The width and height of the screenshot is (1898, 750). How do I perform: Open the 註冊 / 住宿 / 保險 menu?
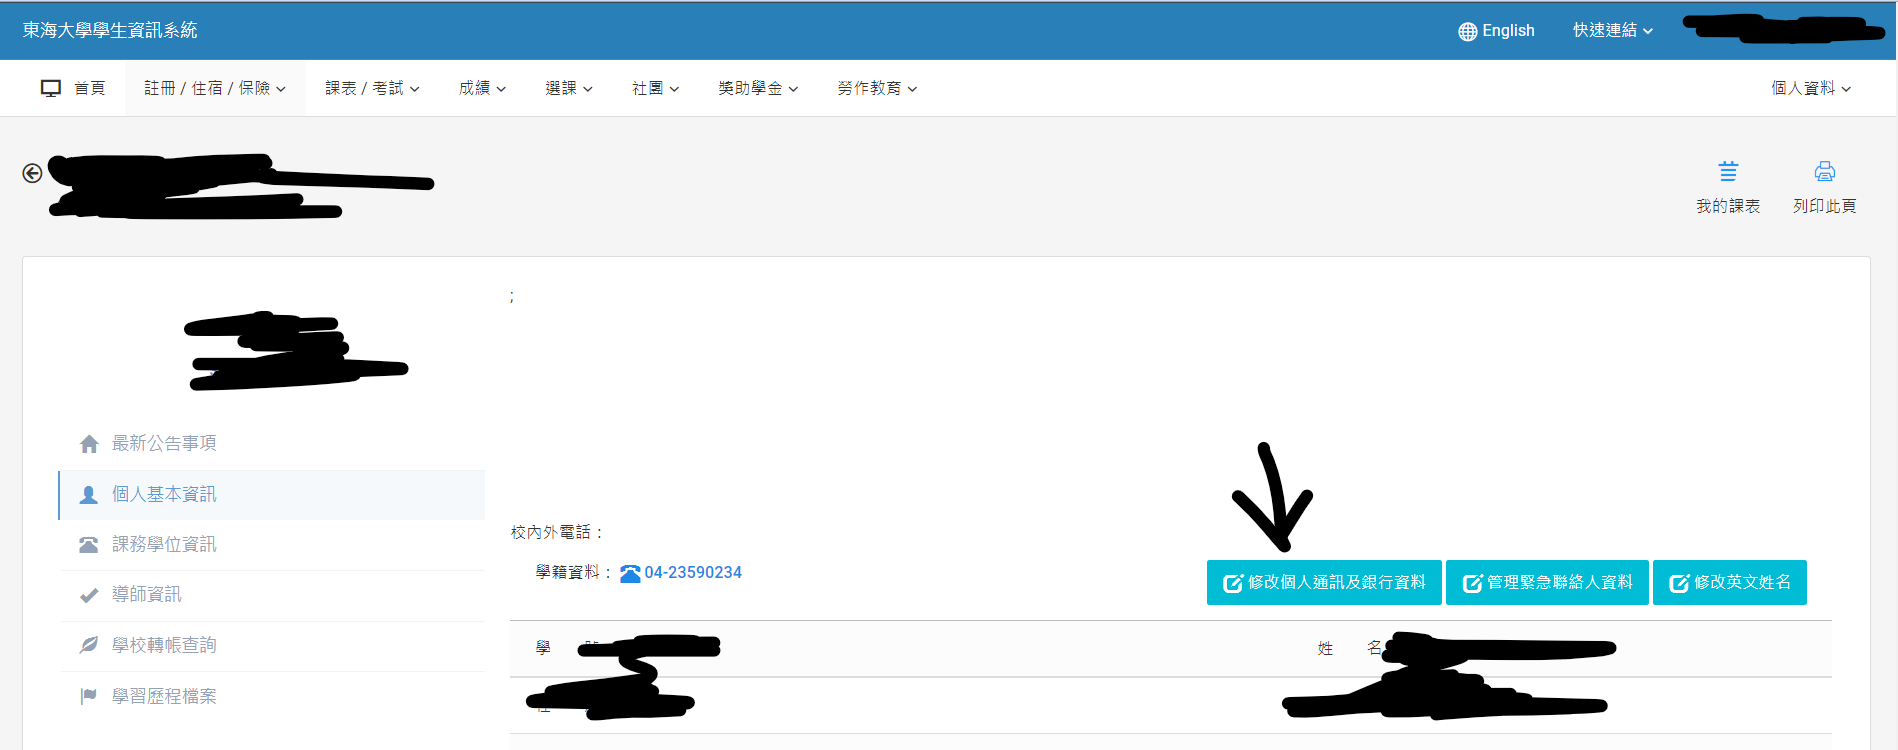(215, 88)
